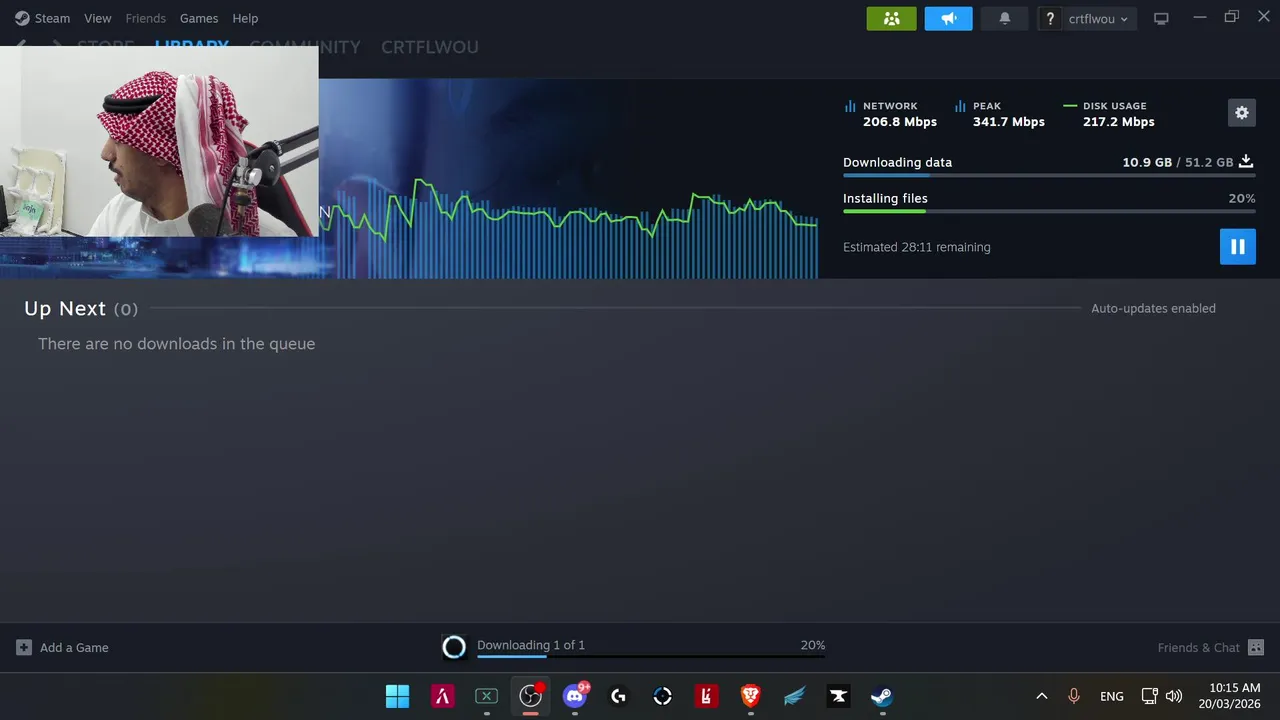
Task: Click the bottom Downloading 1 of 1 progress bar
Action: point(651,657)
